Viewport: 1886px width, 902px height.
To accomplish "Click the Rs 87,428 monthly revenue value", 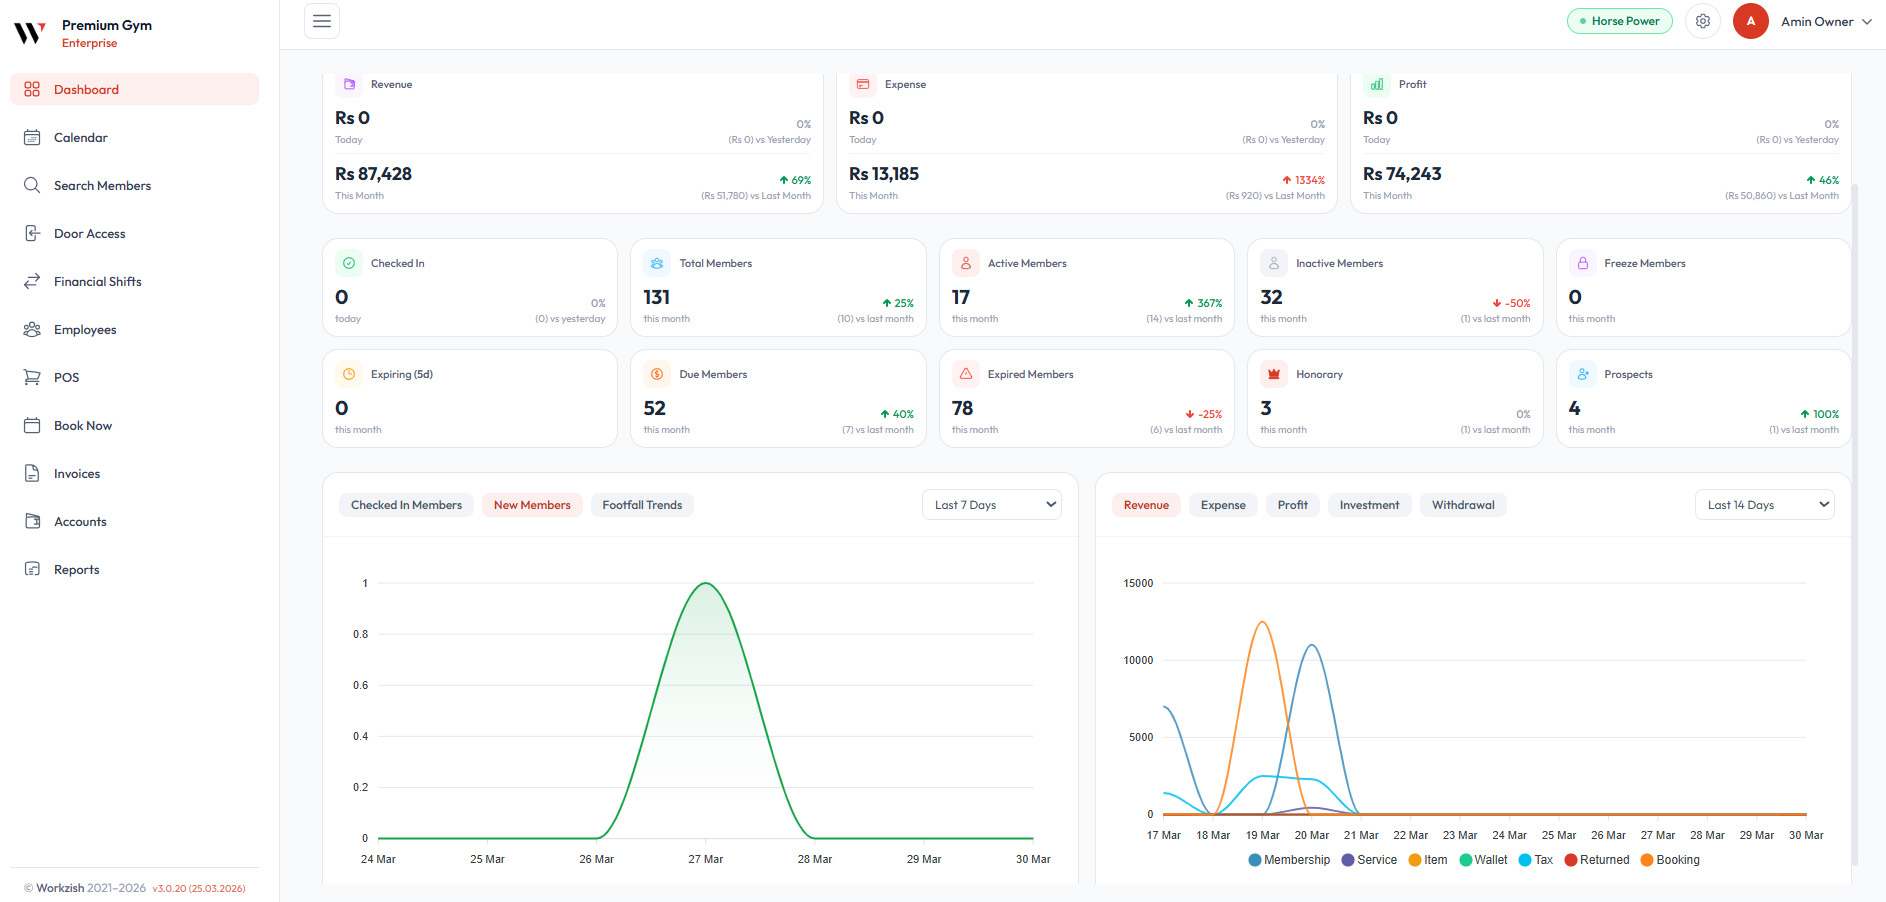I will (373, 174).
